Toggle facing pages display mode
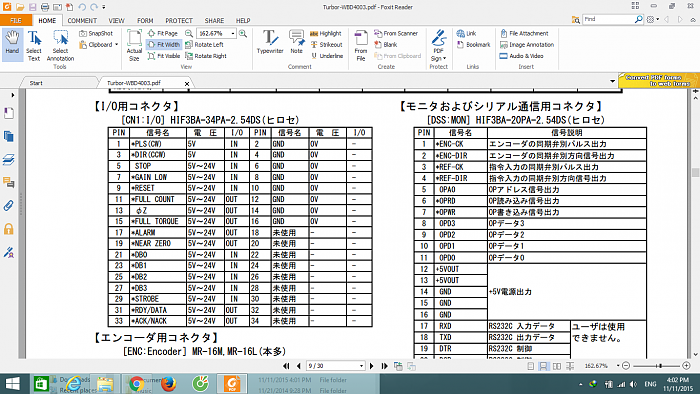This screenshot has width=700, height=394. click(557, 366)
